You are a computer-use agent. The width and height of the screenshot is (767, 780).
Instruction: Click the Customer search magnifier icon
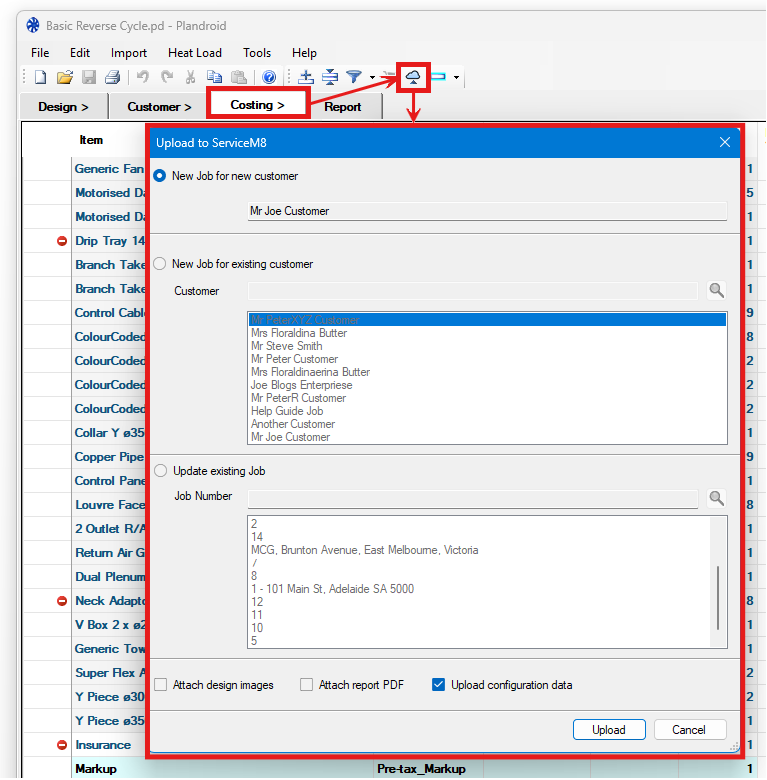click(716, 290)
